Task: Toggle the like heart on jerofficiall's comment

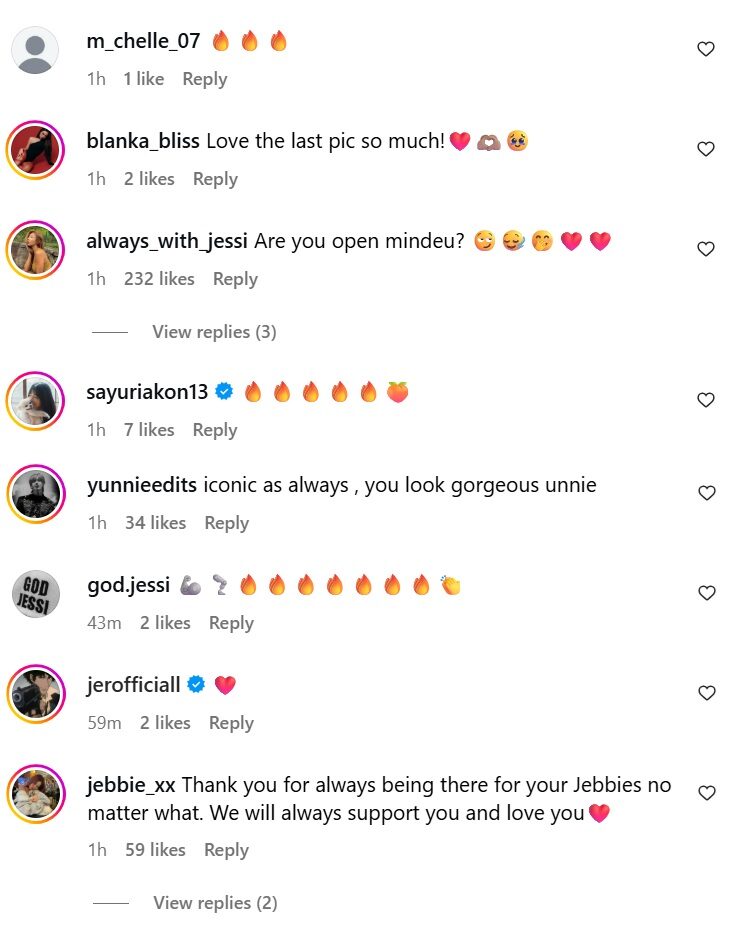Action: [x=706, y=692]
